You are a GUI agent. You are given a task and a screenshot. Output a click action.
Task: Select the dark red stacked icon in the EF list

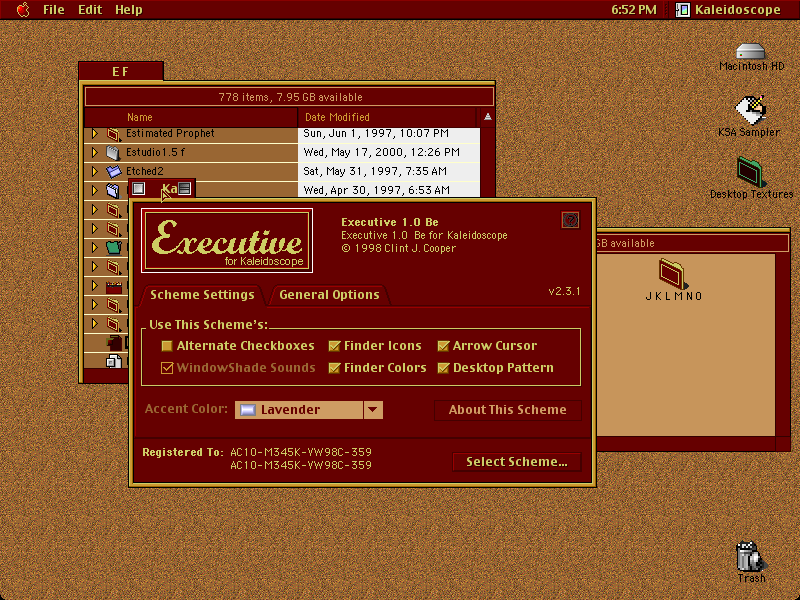[113, 342]
